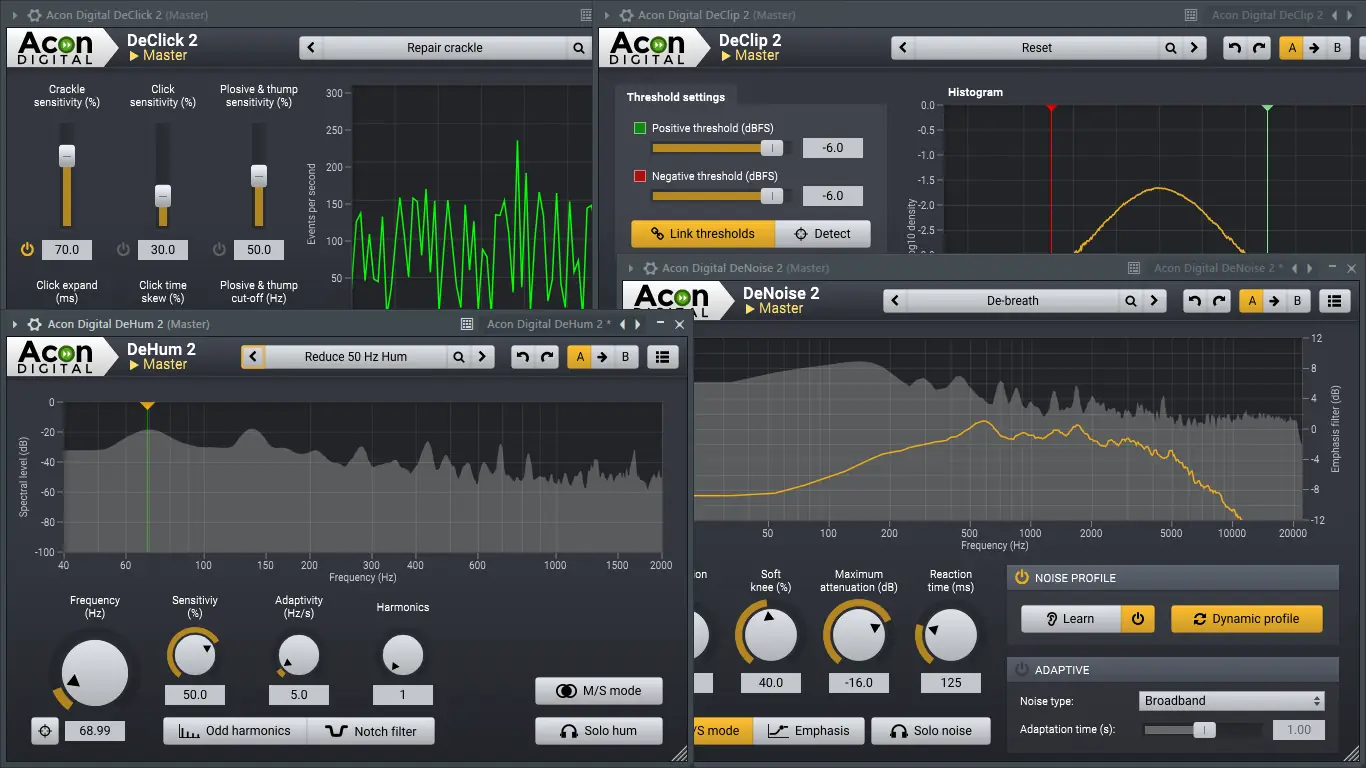Enable plosive & thump power button

219,249
